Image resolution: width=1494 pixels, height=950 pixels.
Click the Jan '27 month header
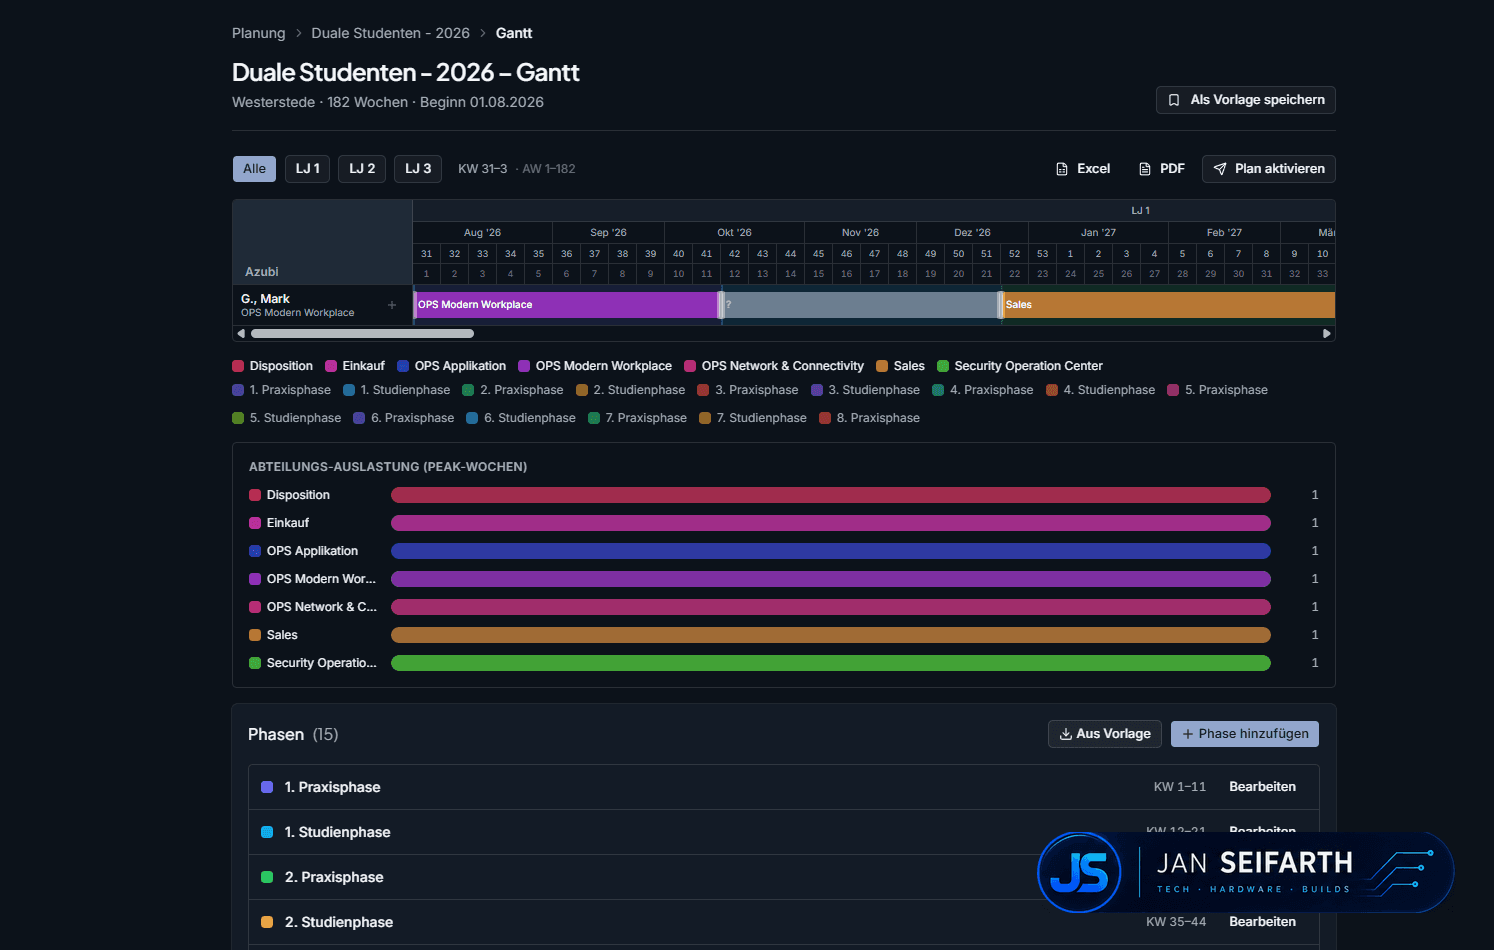[x=1098, y=232]
